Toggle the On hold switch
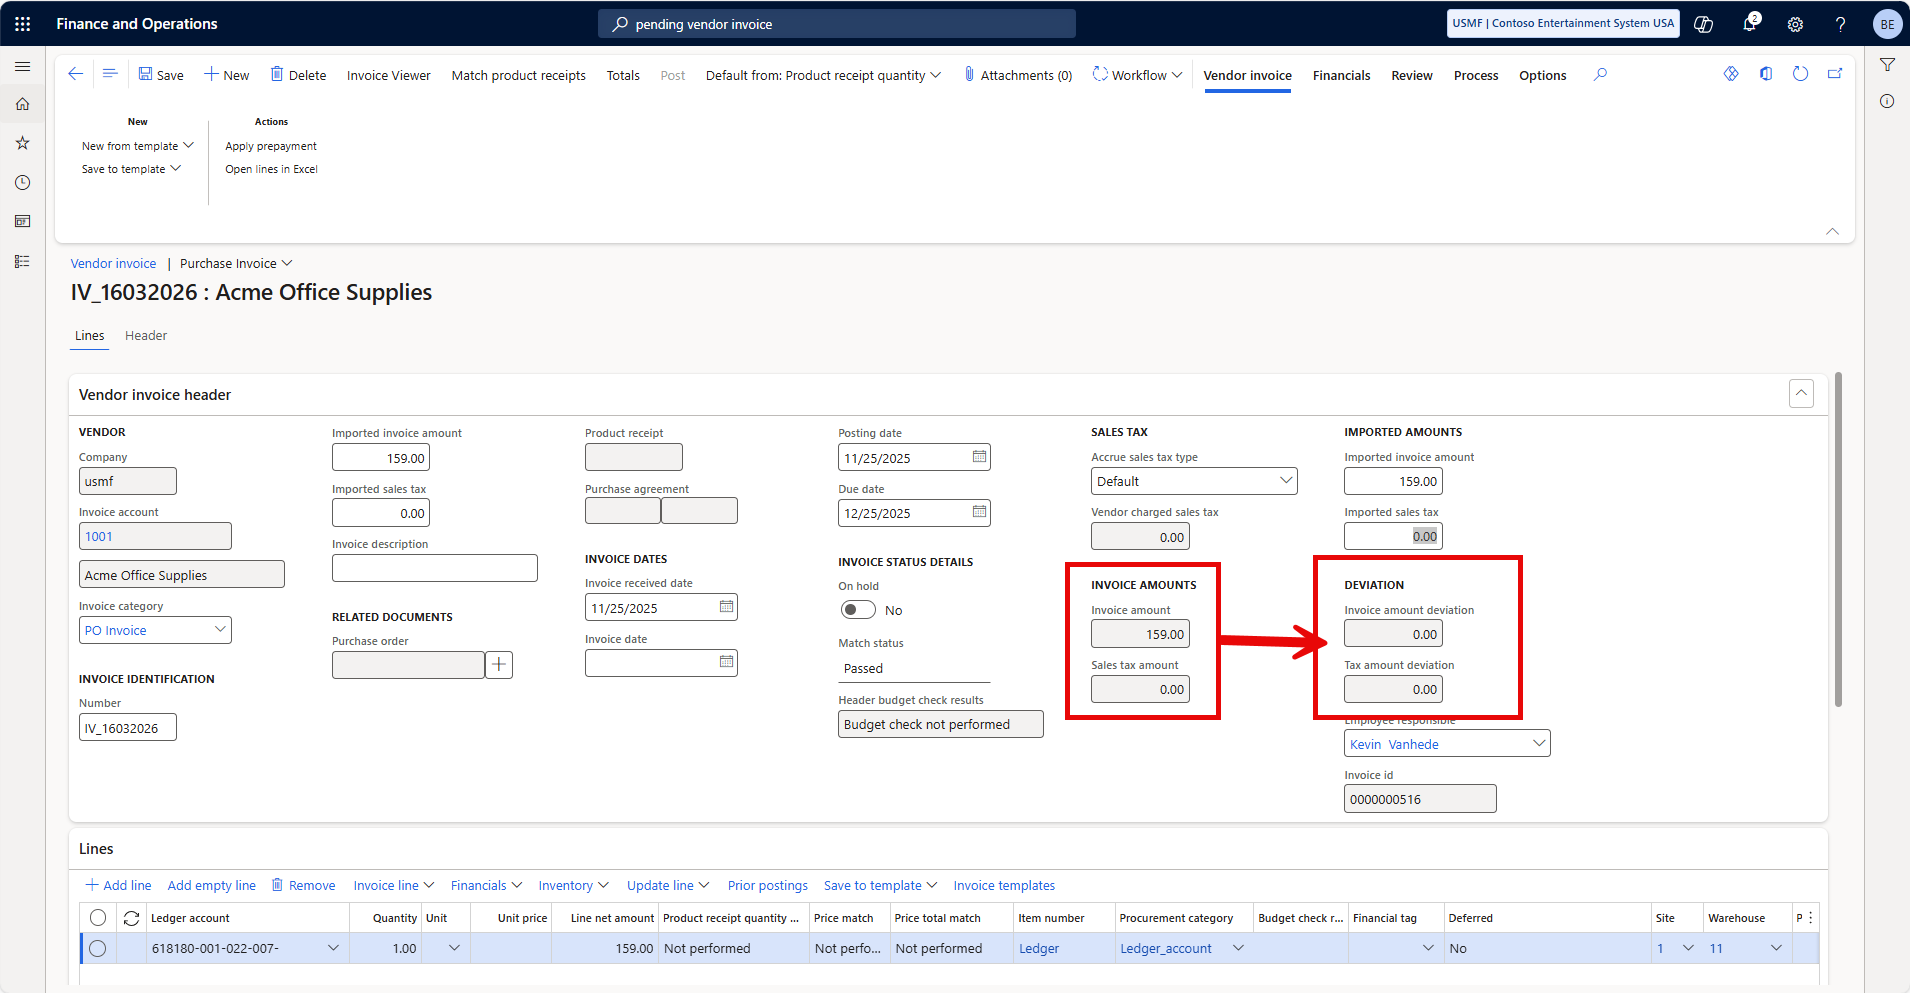Screen dimensions: 1910x993 (x=857, y=610)
